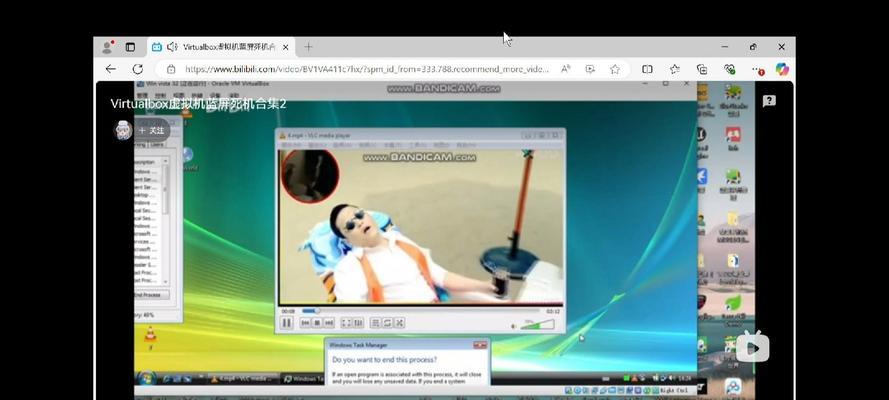Select the Virtualbox bilibili browser tab
Image resolution: width=889 pixels, height=400 pixels.
tap(221, 47)
